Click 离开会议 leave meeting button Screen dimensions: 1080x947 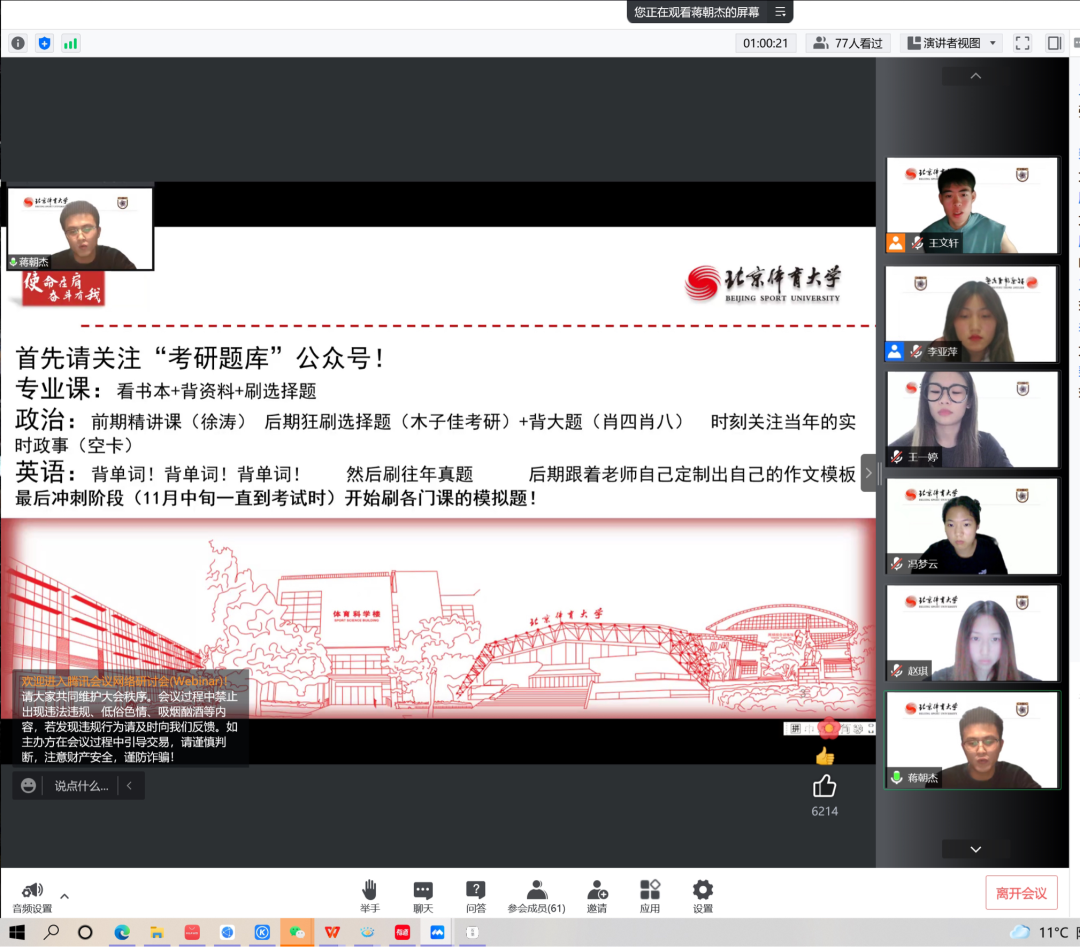[1021, 893]
